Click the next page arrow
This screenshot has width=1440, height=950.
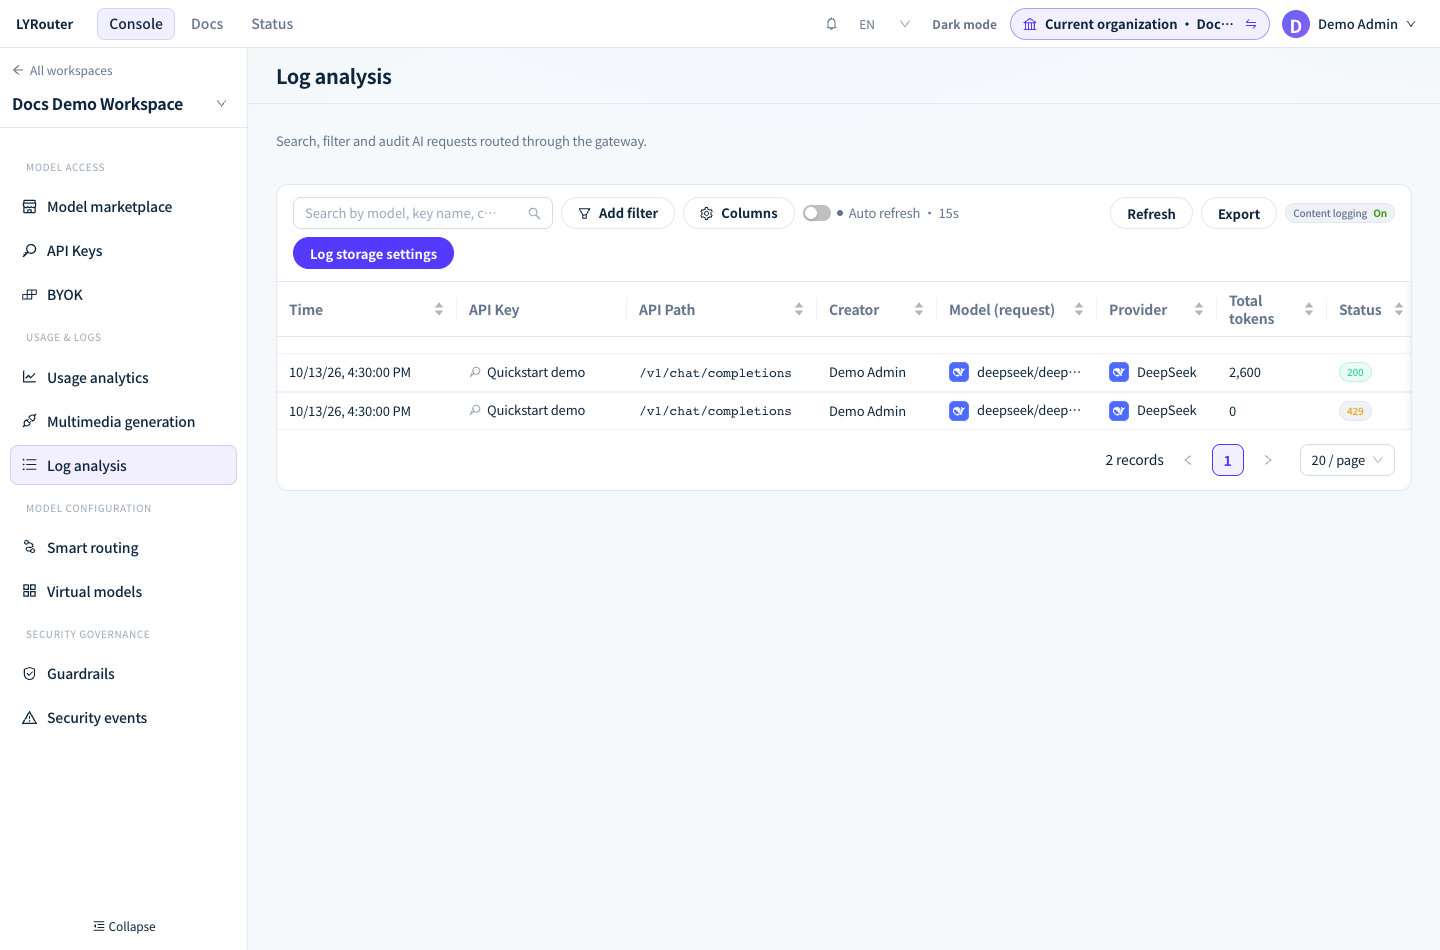coord(1268,460)
